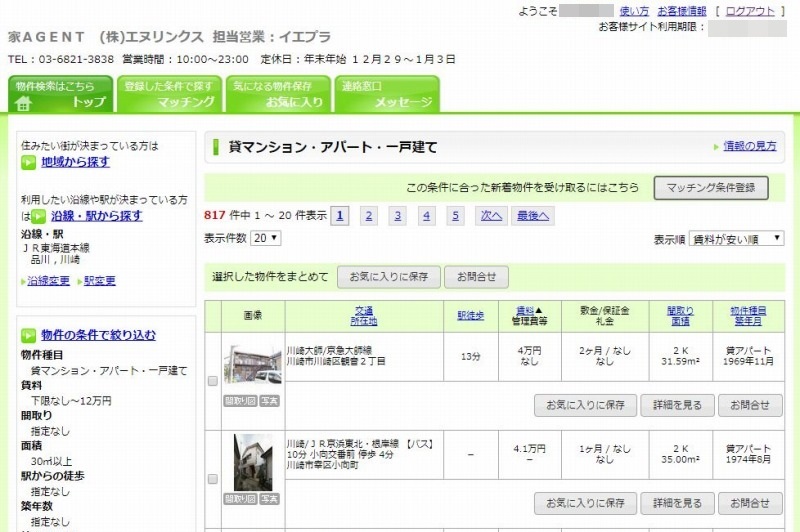Save the 川崎大師 property with お気に入りに保存

(585, 406)
